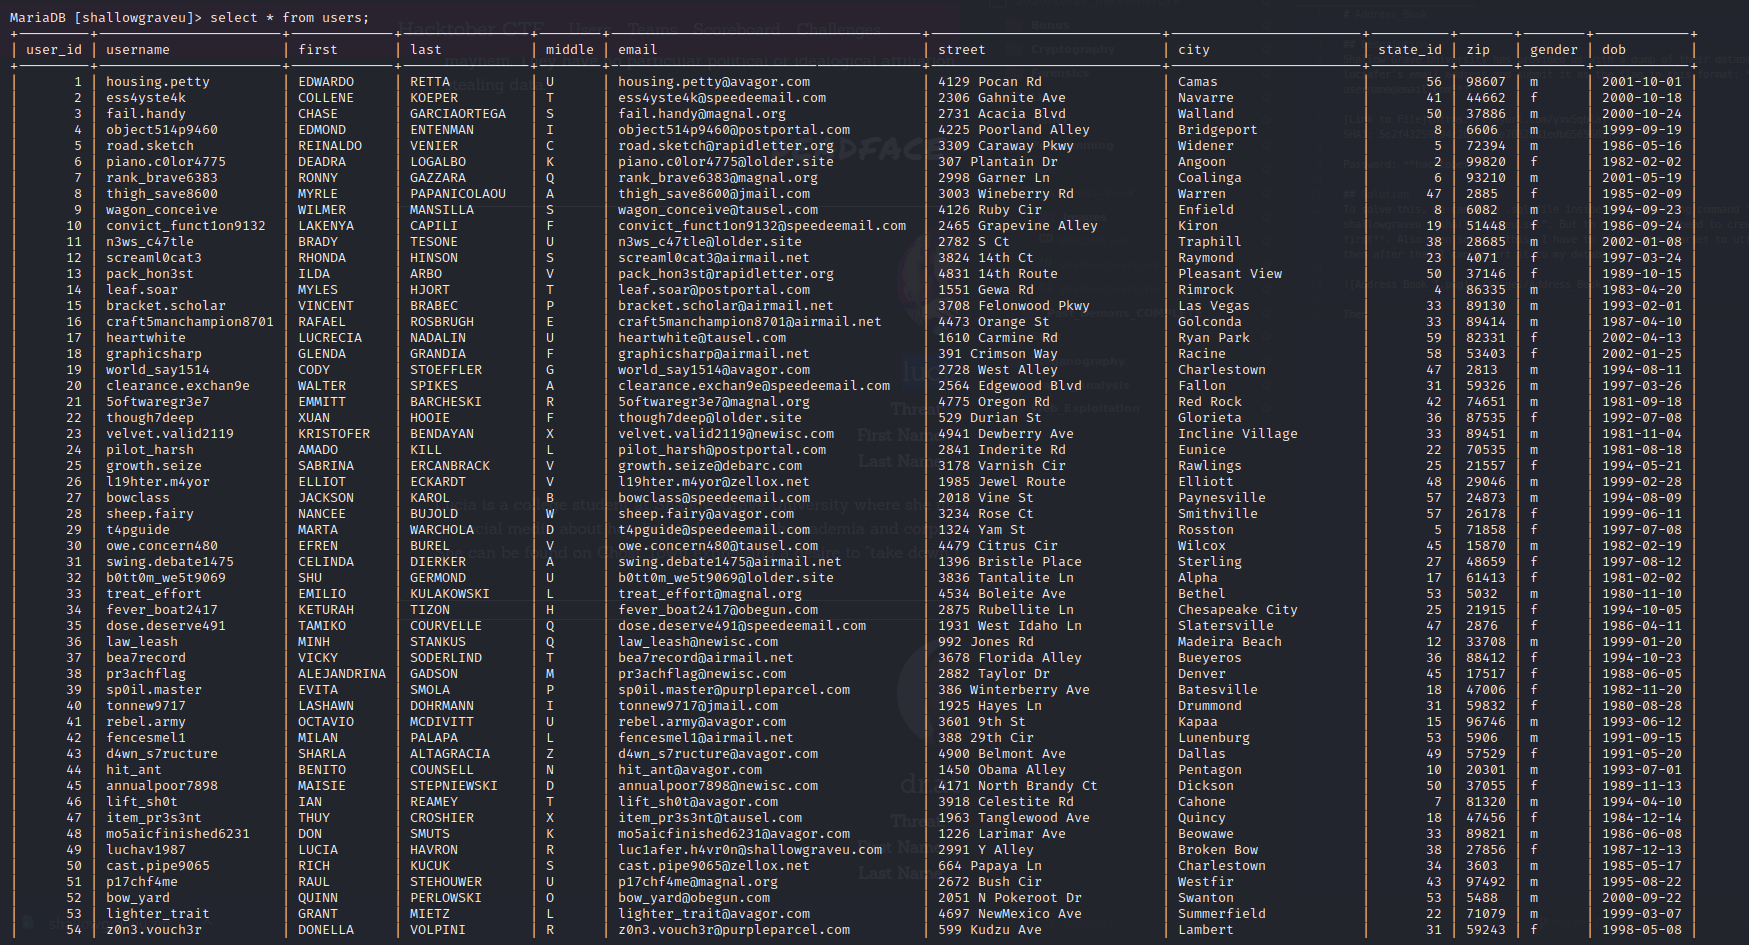Image resolution: width=1749 pixels, height=945 pixels.
Task: Click the email housing.petty@avagor.com
Action: point(715,81)
